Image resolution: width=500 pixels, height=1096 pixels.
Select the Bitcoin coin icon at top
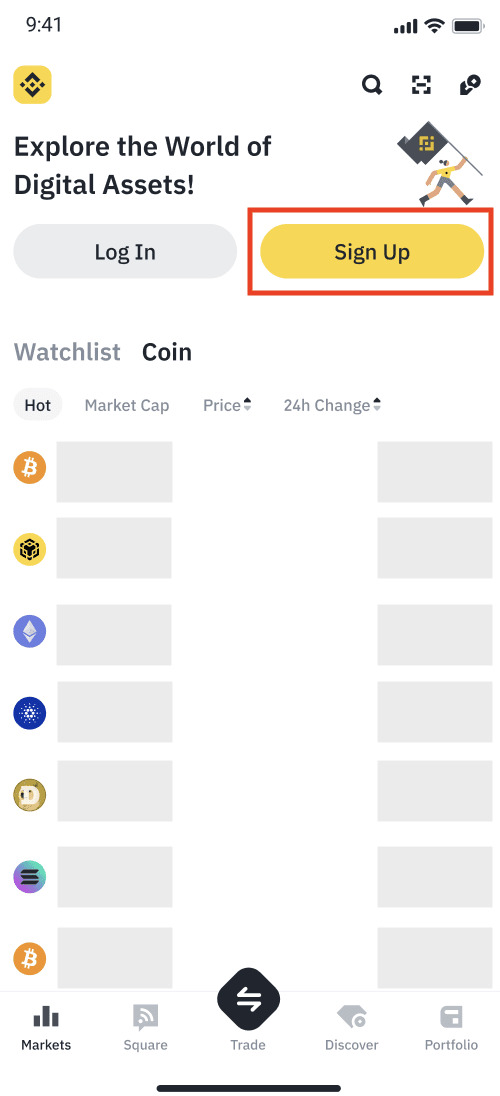pos(30,468)
